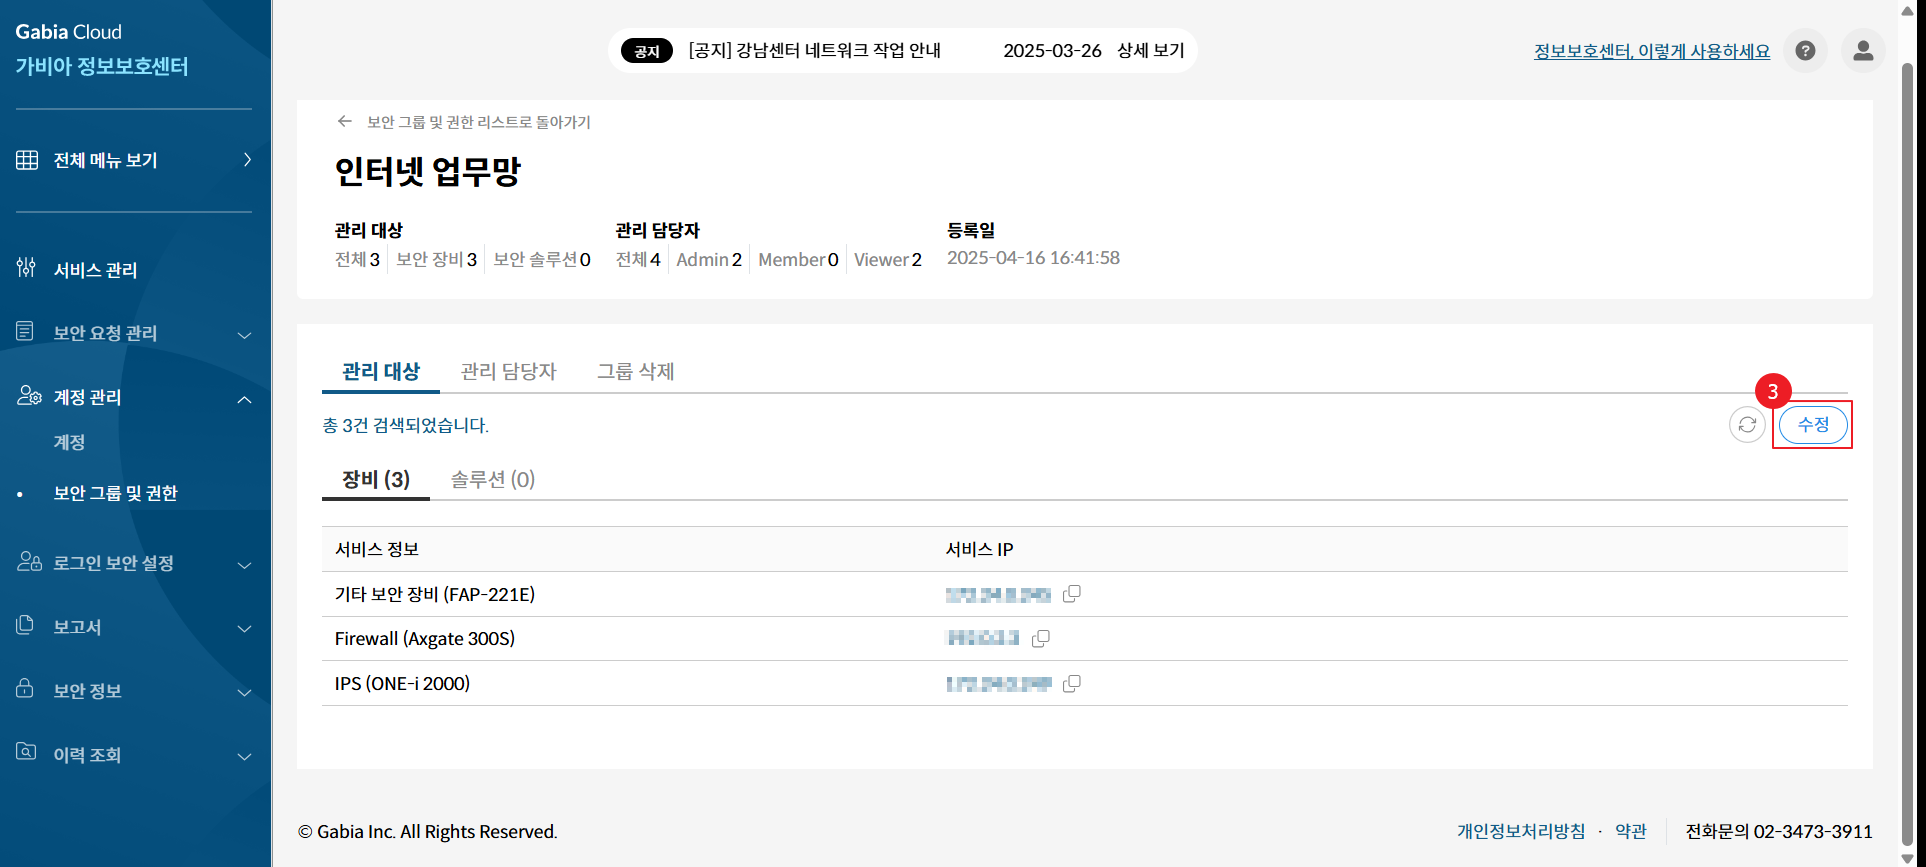Click the 계정 관리 user-gear icon
Viewport: 1926px width, 867px height.
[28, 396]
